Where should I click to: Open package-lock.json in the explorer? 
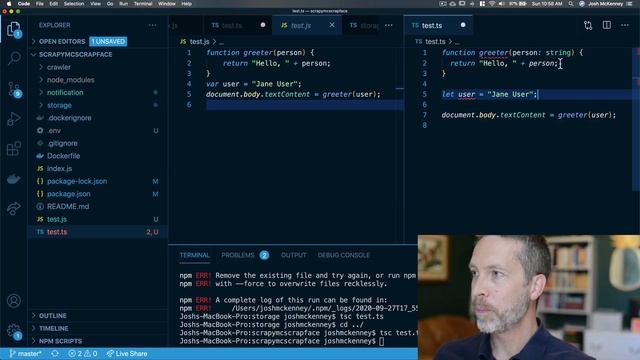click(77, 181)
